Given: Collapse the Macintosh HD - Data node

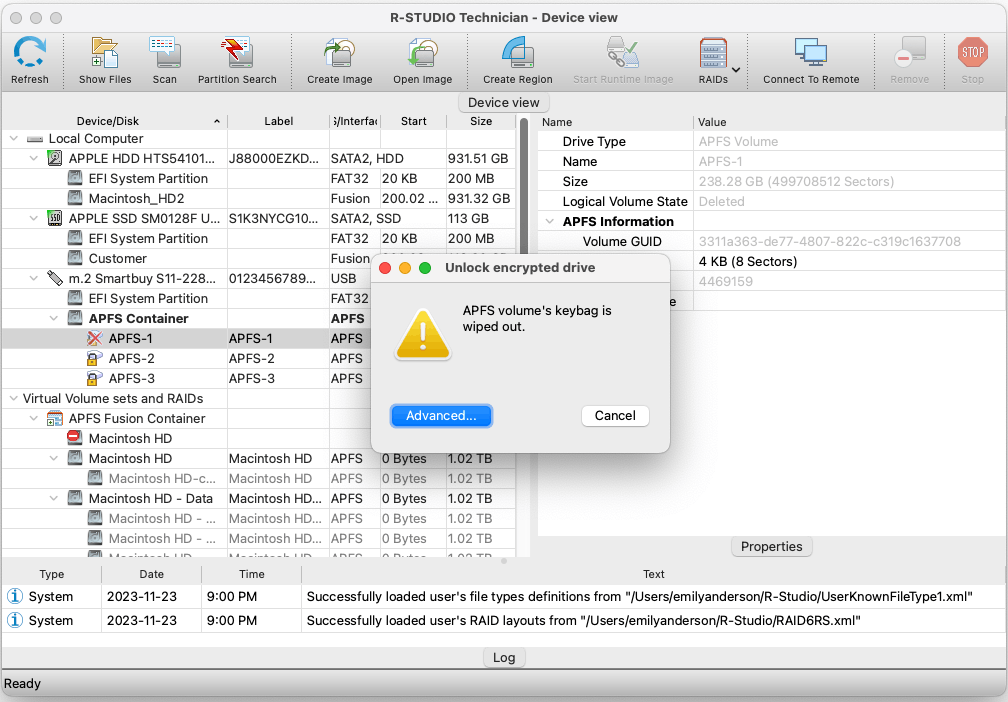Looking at the screenshot, I should 54,498.
